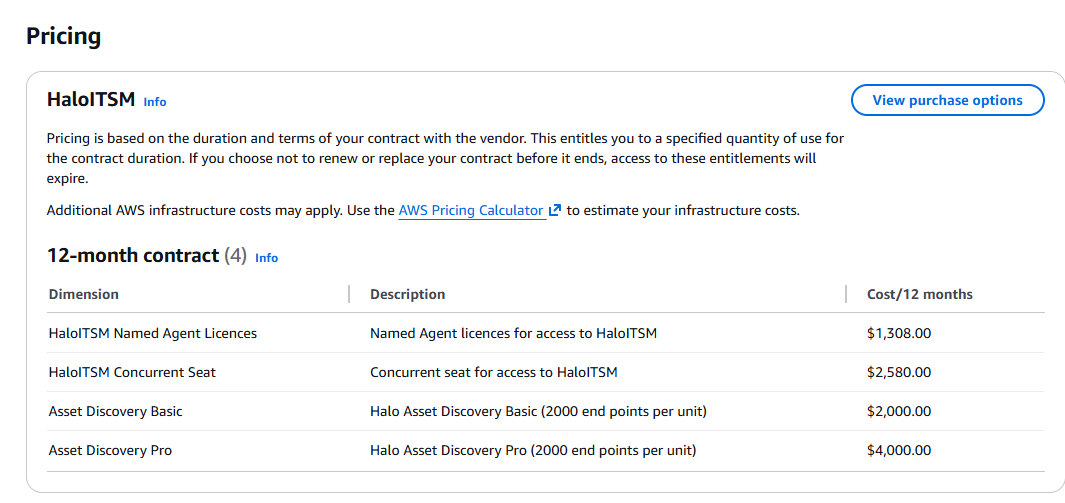Viewport: 1065px width, 503px height.
Task: Click 'Concurrent seat for access to HaloITSM' description
Action: click(x=494, y=372)
